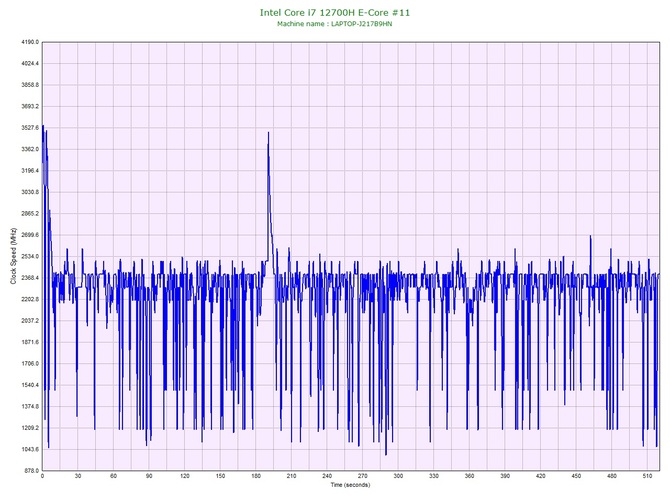Viewport: 670px width, 502px height.
Task: Click the 1374.8 y-axis value
Action: [x=30, y=407]
